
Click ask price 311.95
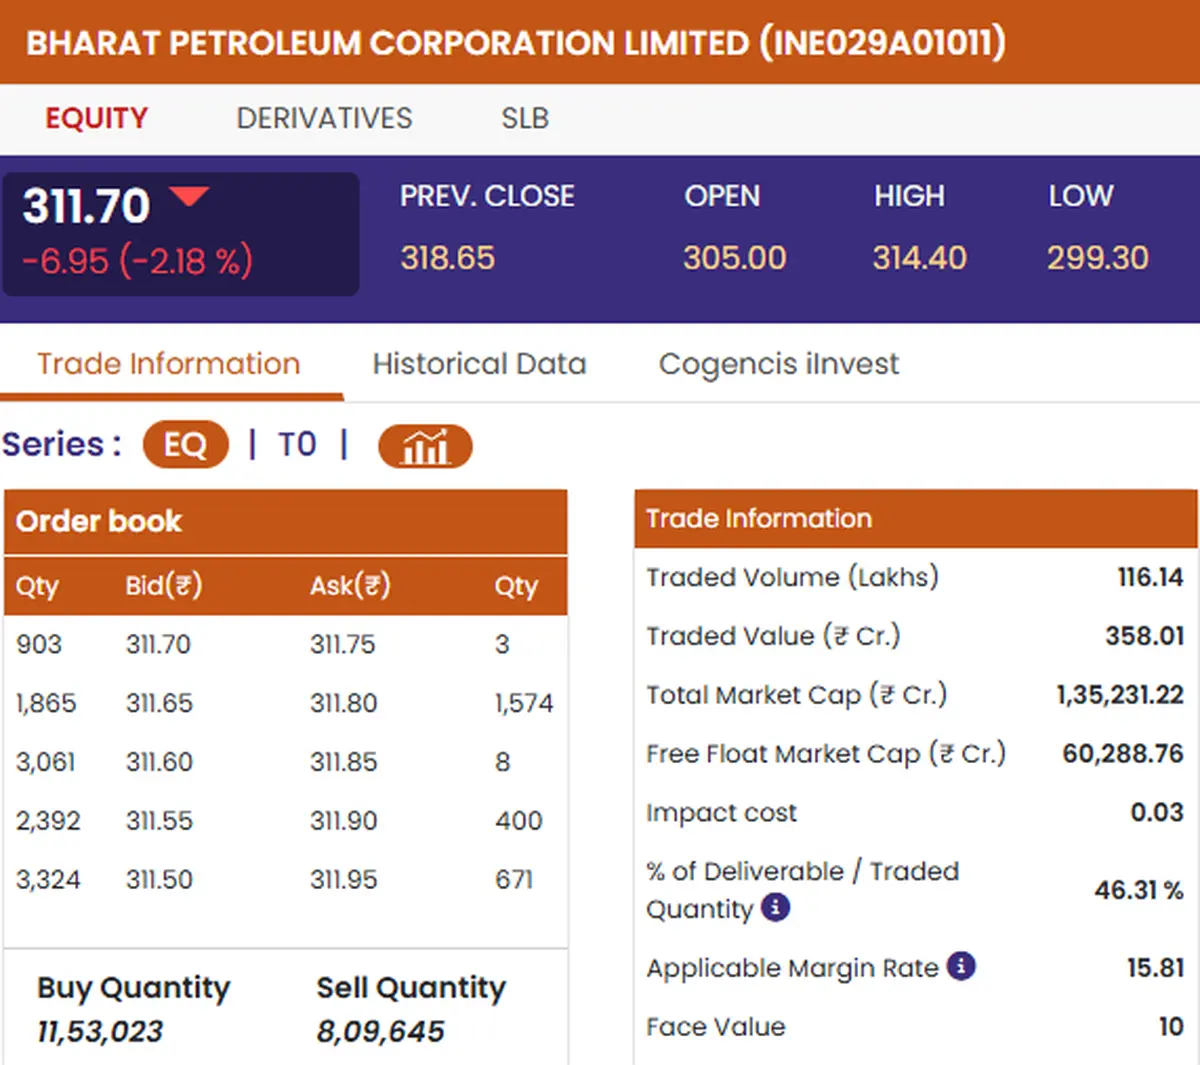(x=344, y=880)
